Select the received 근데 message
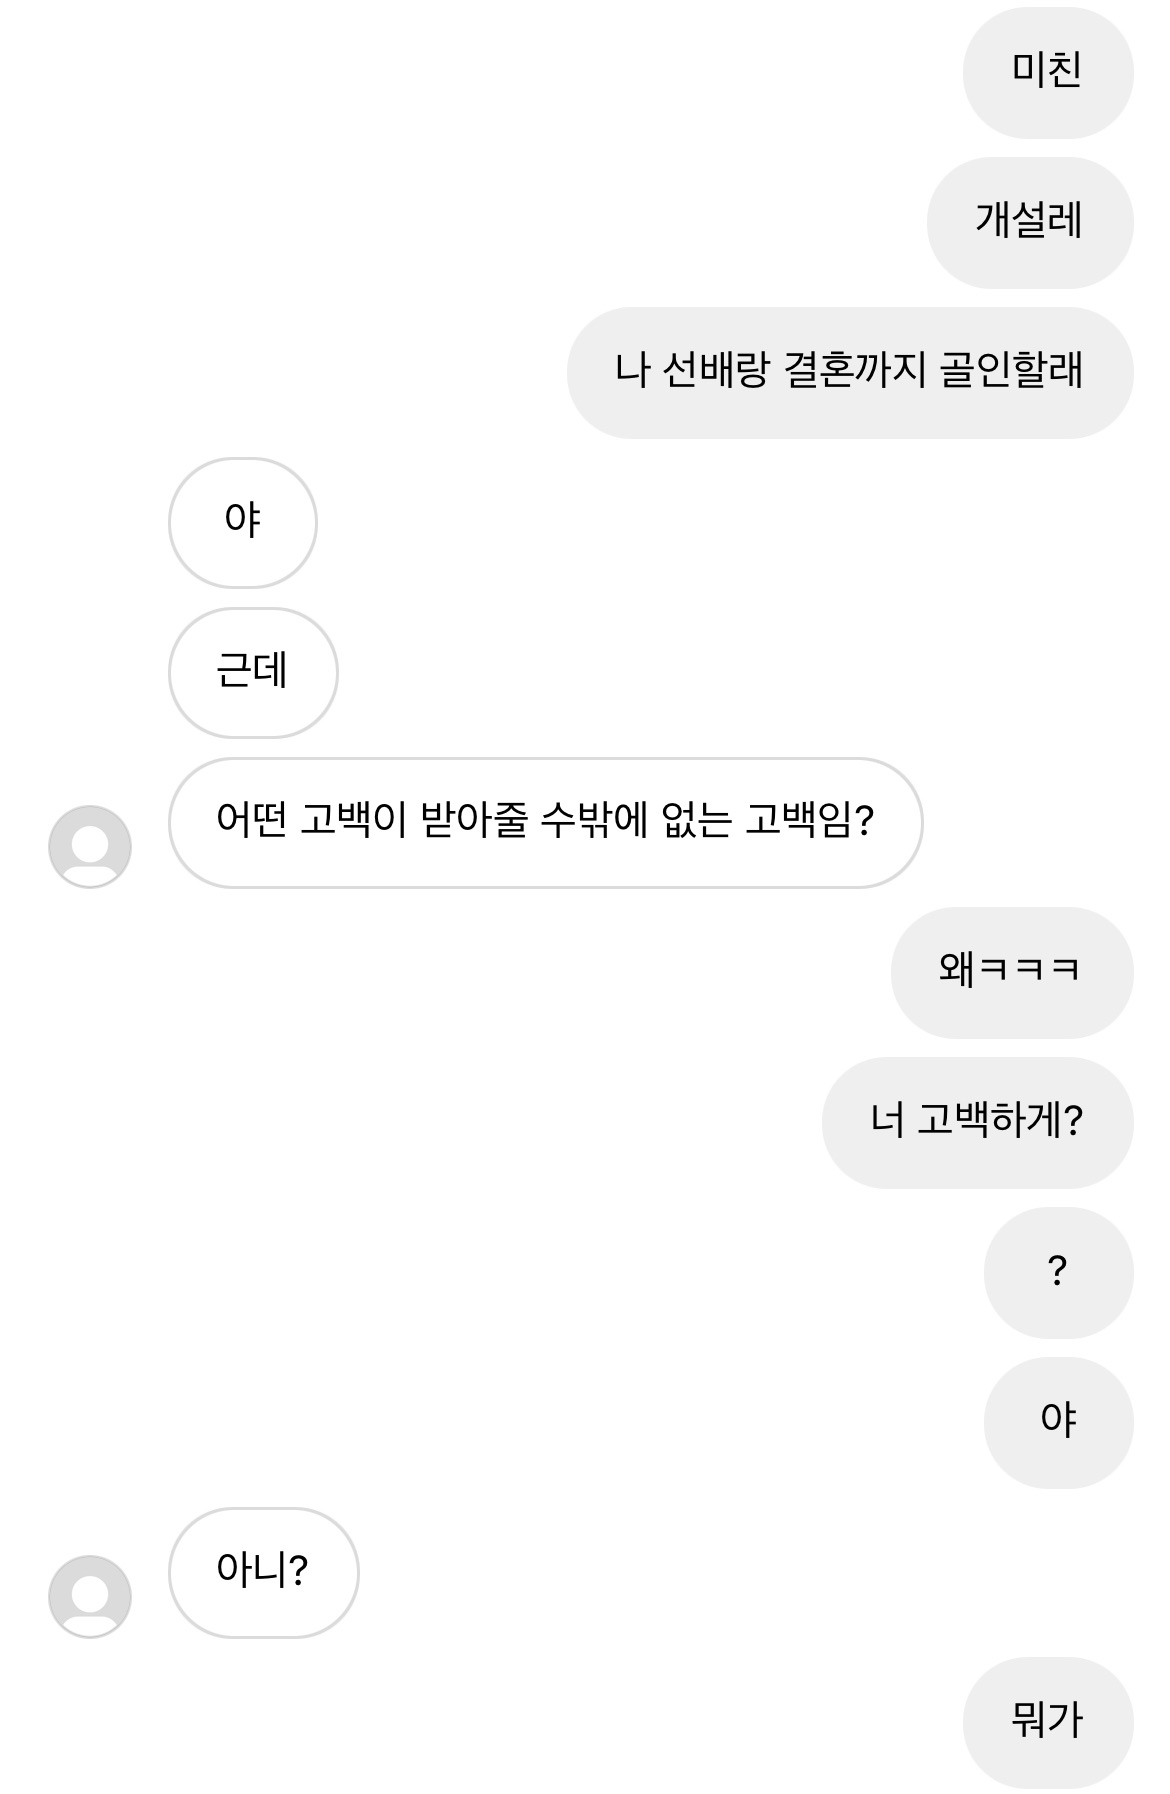Screen dimensions: 1170x1794 point(252,672)
